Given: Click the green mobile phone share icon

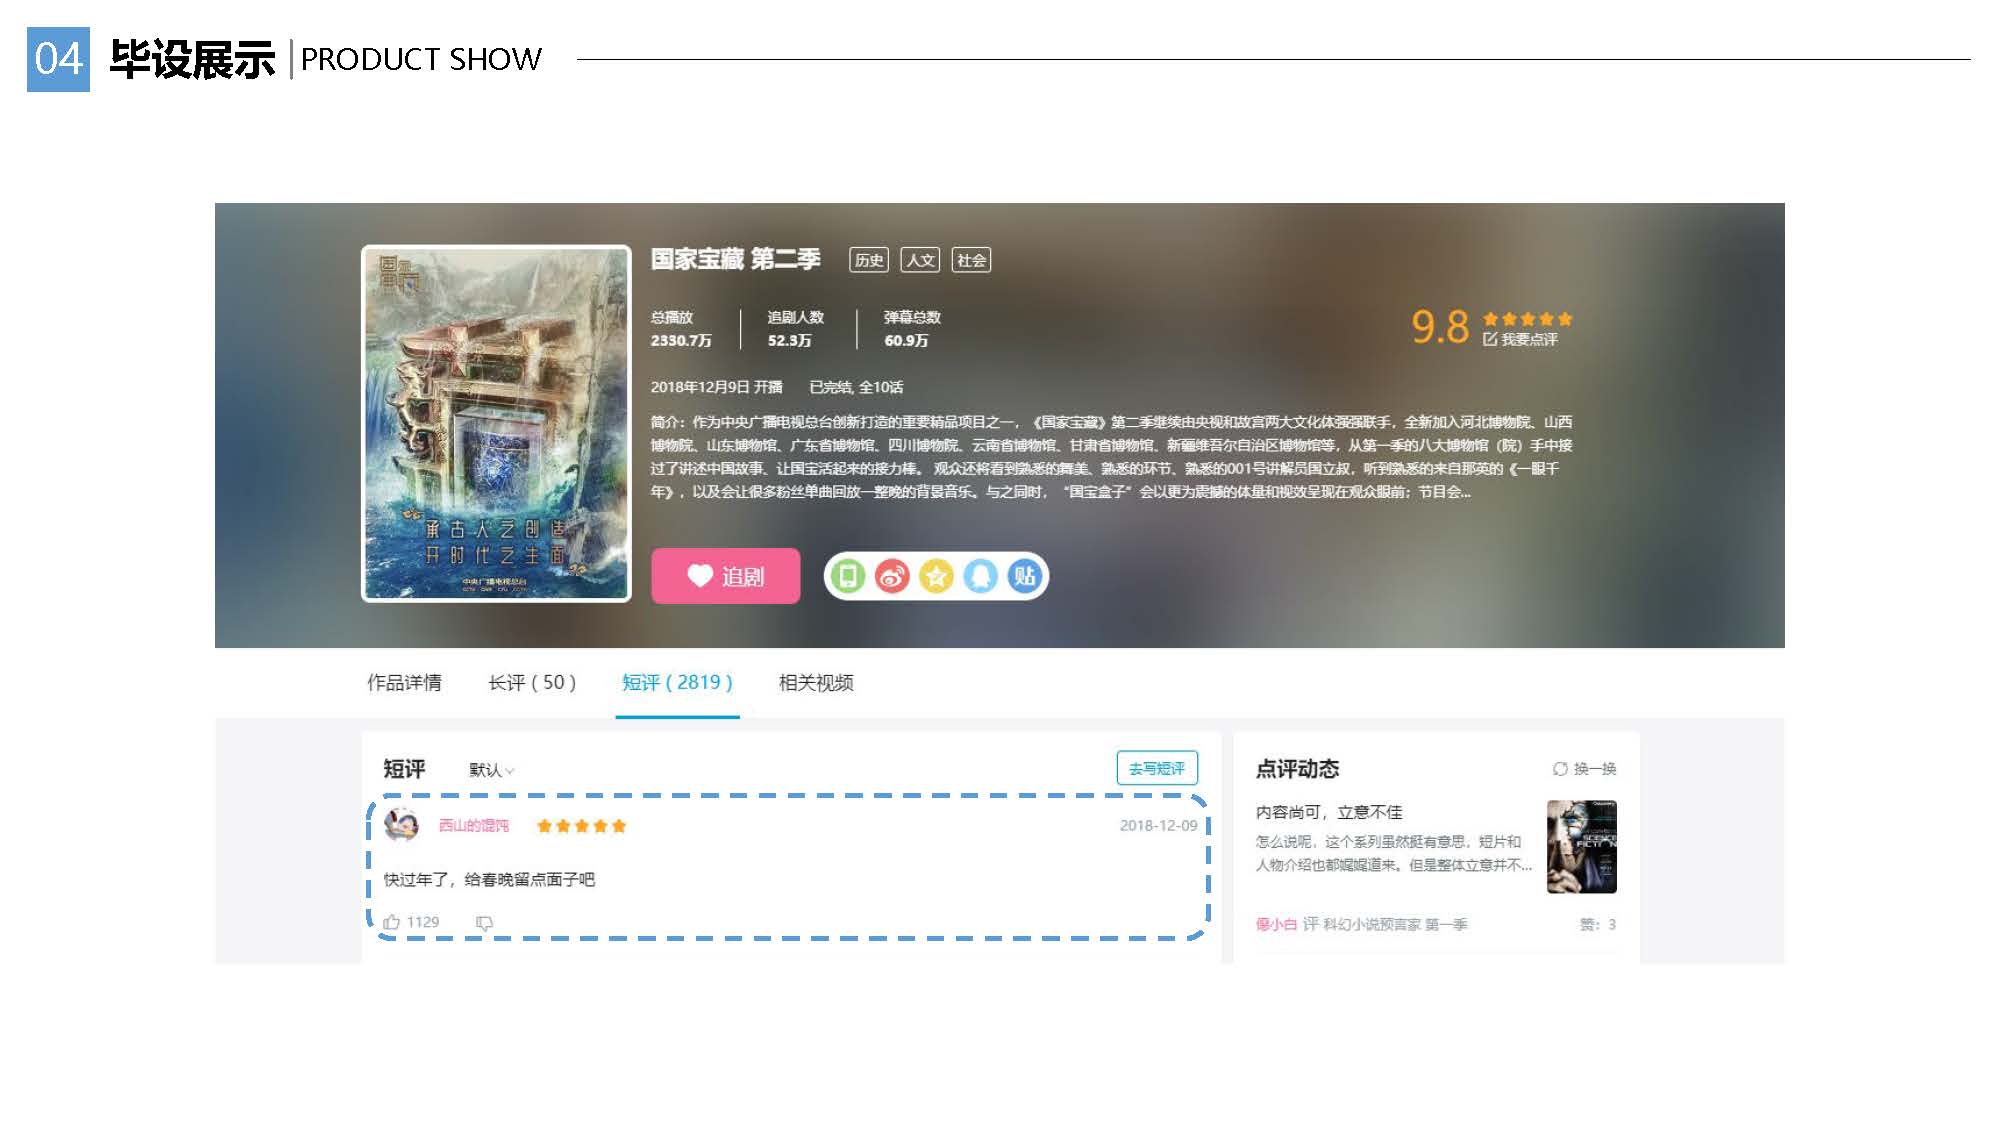Looking at the screenshot, I should (x=847, y=576).
